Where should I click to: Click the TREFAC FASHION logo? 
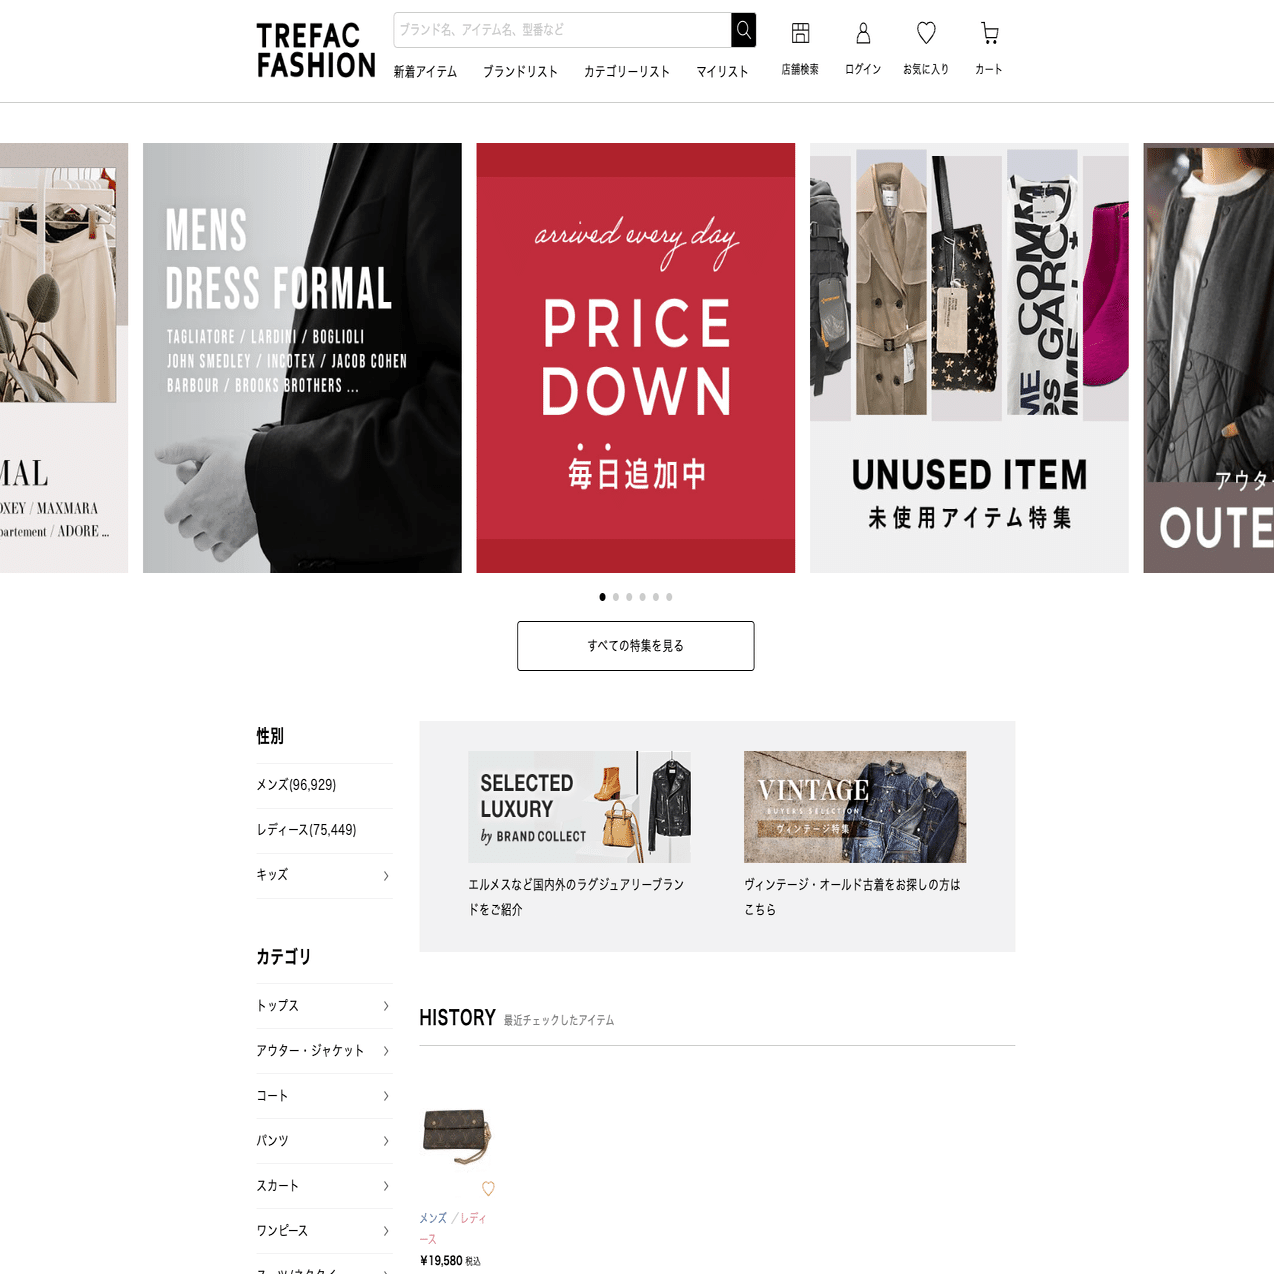316,51
